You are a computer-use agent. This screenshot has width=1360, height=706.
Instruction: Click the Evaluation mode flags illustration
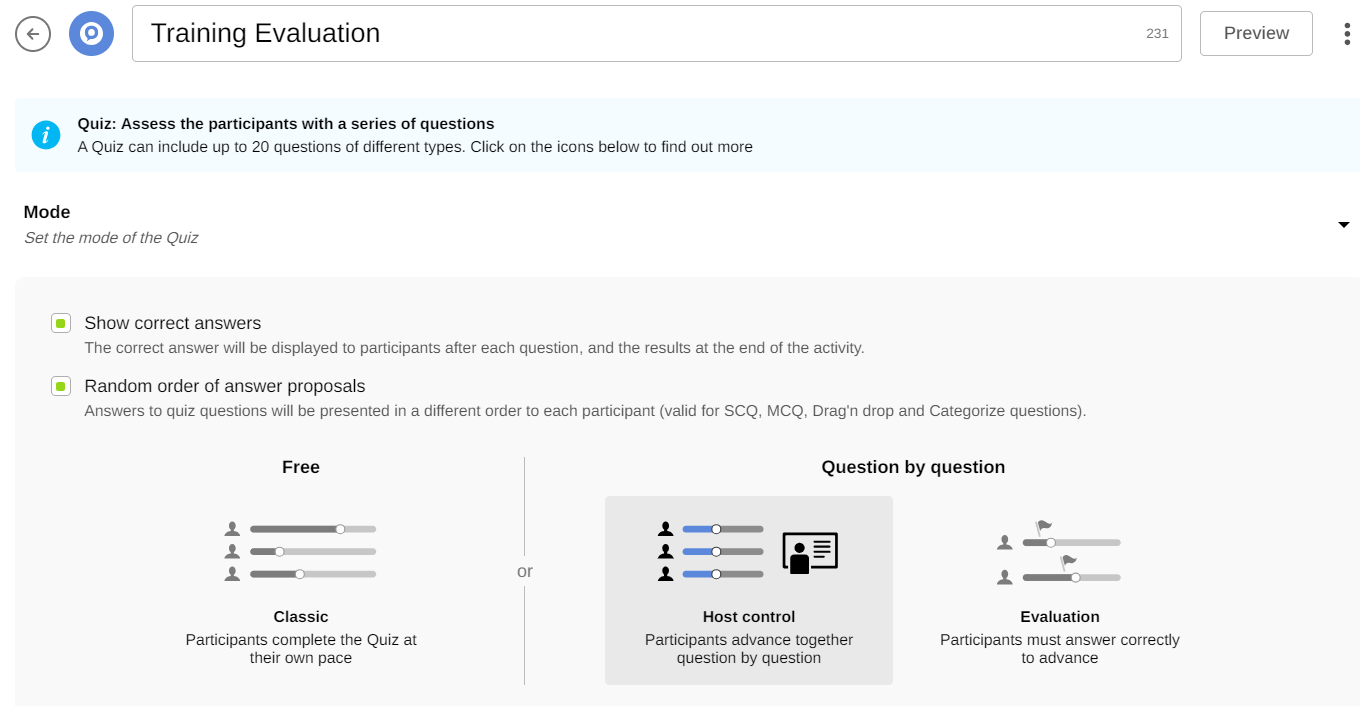[1059, 552]
